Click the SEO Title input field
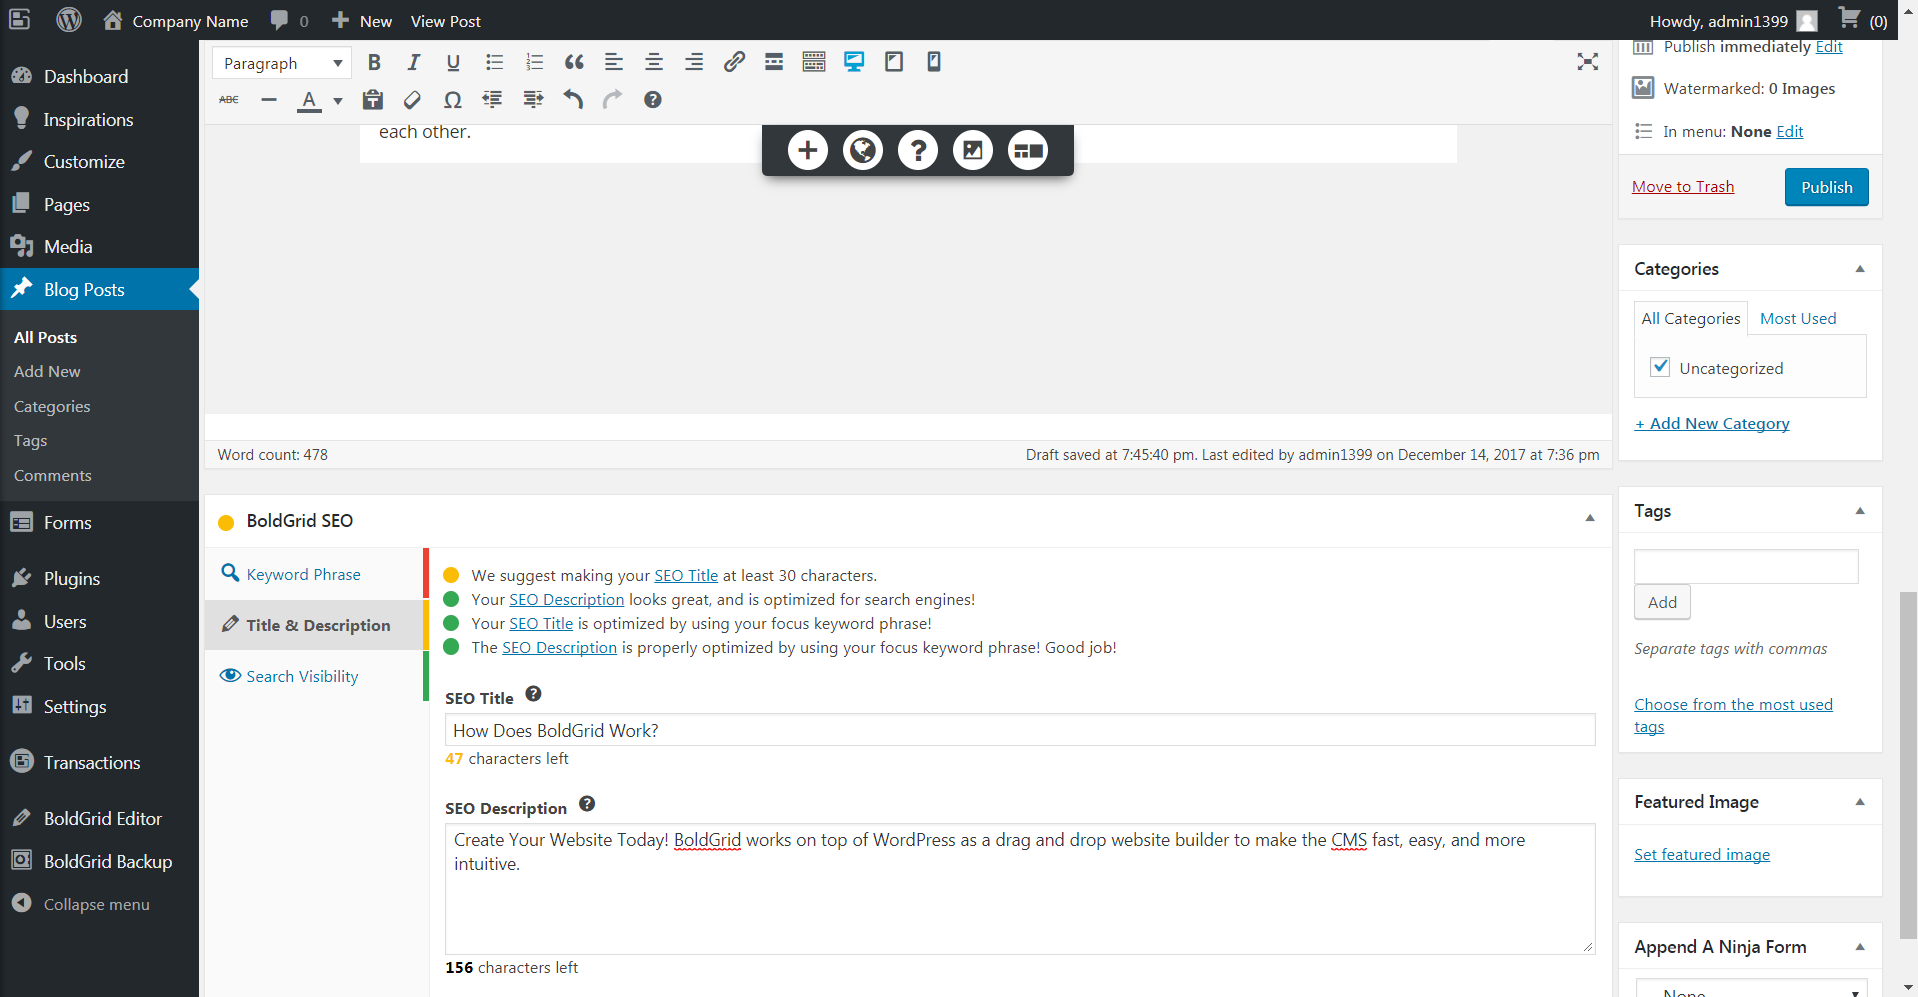Image resolution: width=1918 pixels, height=997 pixels. (x=1020, y=730)
